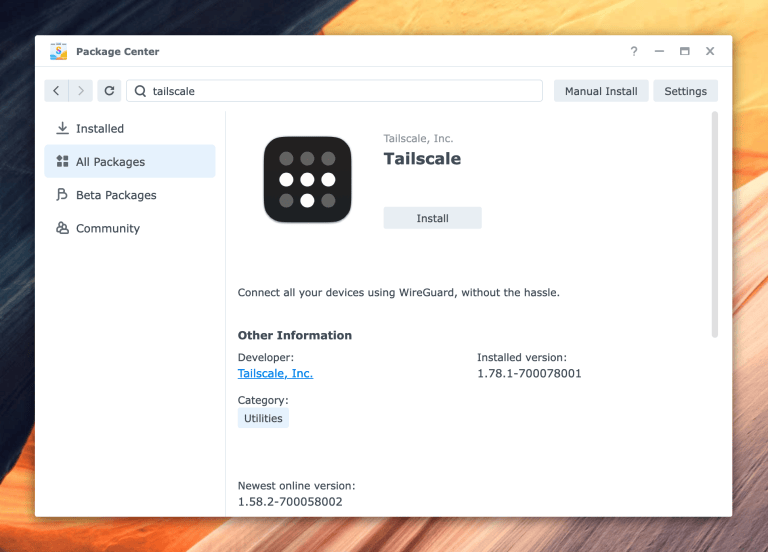Open the Tailscale, Inc. developer link
This screenshot has height=552, width=768.
click(275, 373)
